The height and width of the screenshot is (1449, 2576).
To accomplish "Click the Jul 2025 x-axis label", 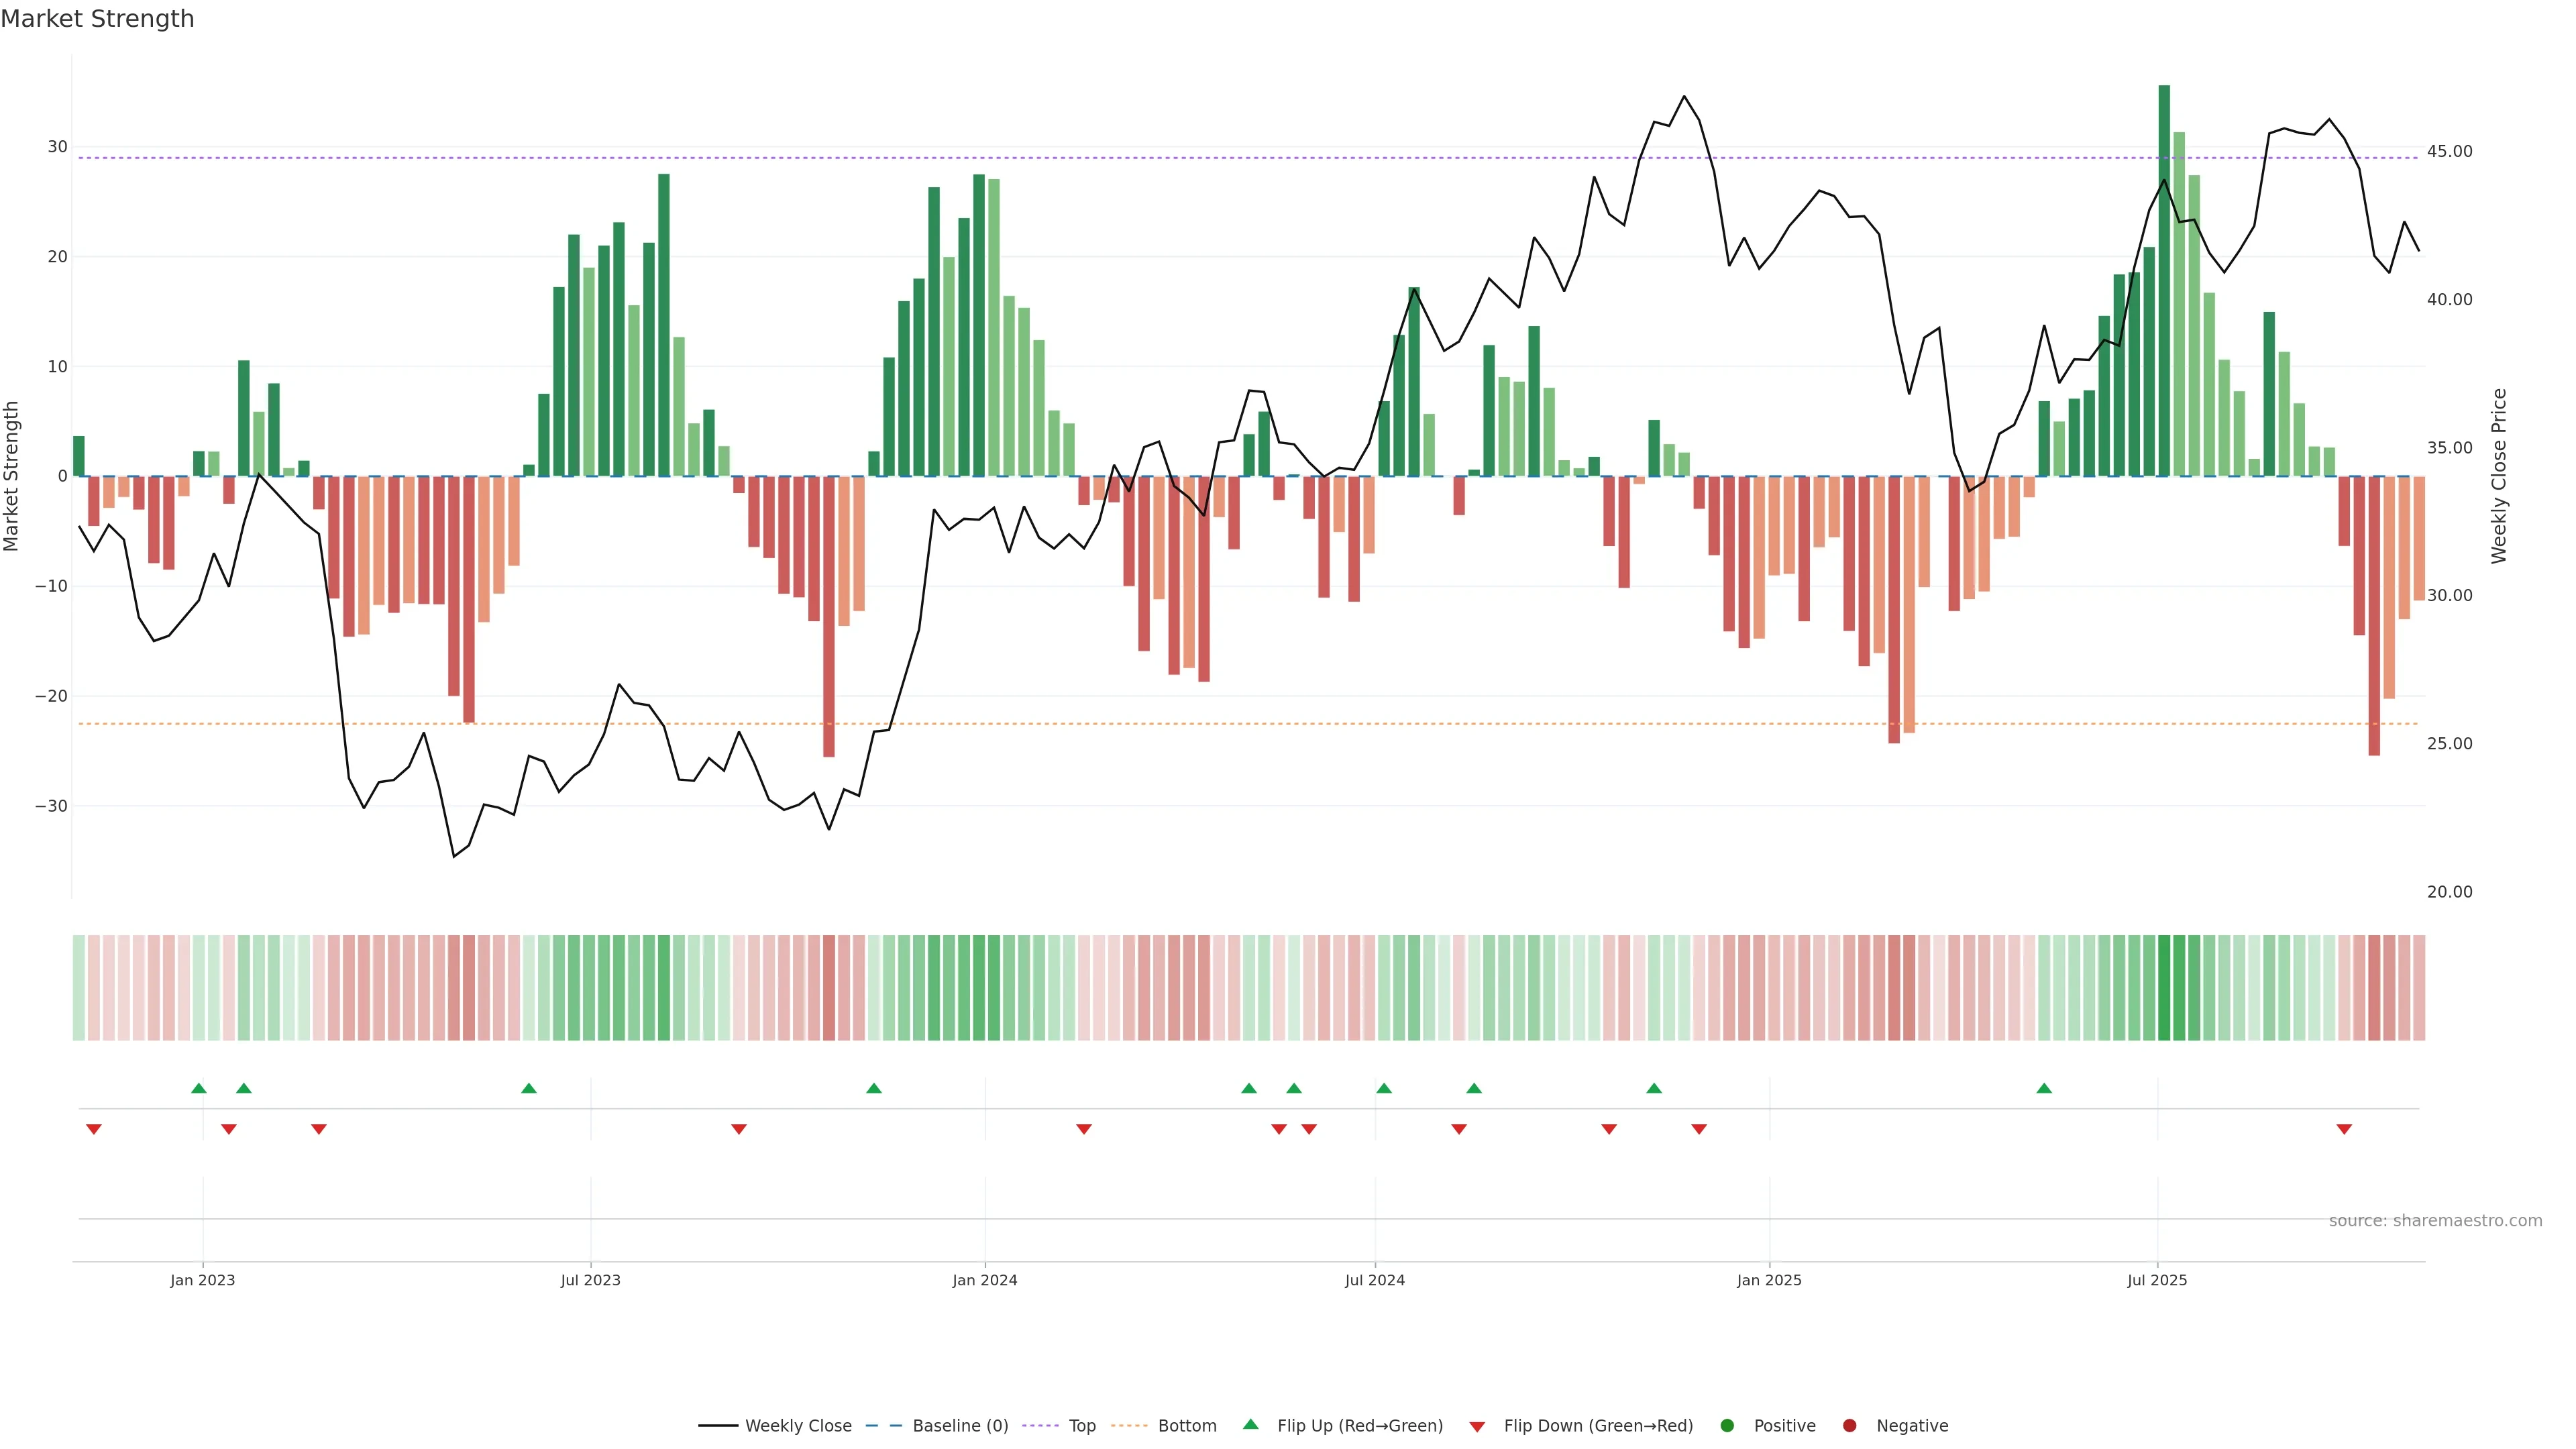I will coord(2157,1280).
